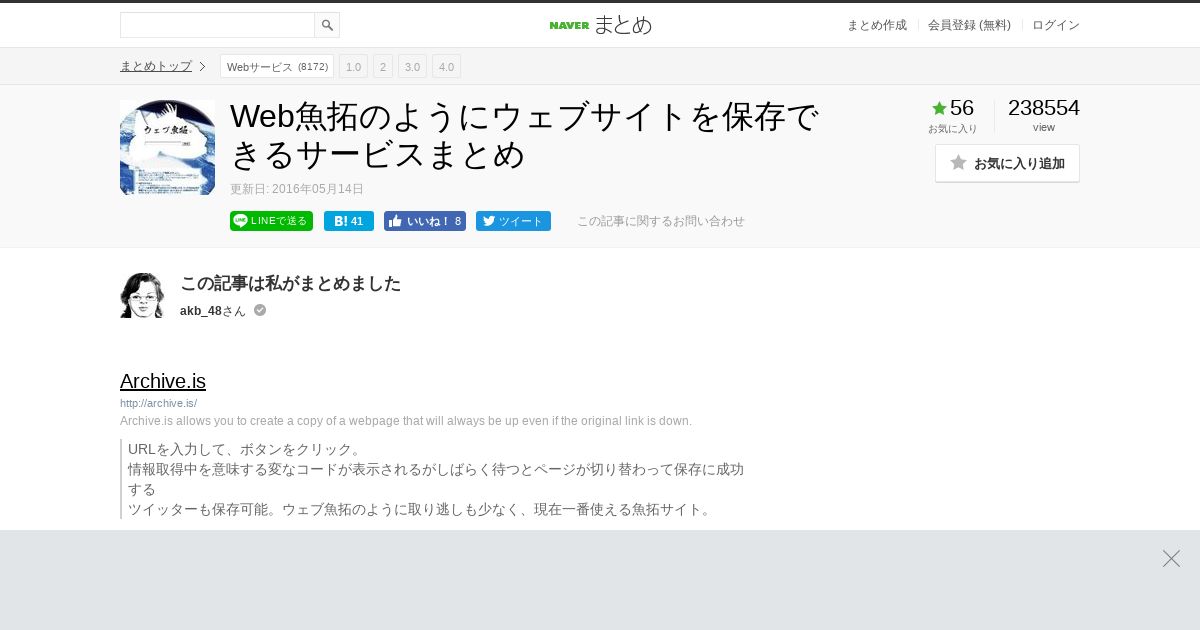Open the http://archive.is/ URL
Viewport: 1200px width, 630px height.
point(158,403)
